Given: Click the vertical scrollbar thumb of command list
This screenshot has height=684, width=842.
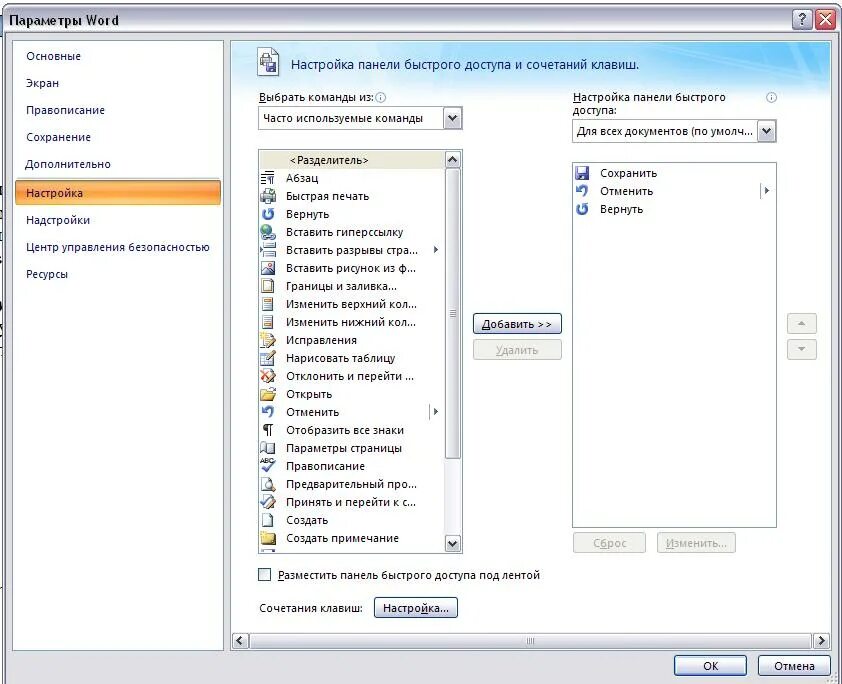Looking at the screenshot, I should pos(453,314).
